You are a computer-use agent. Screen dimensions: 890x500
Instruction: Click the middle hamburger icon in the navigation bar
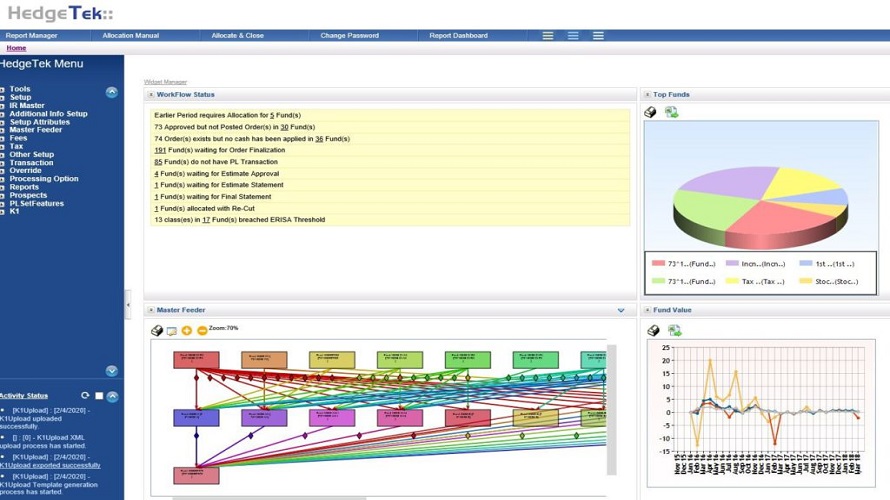click(x=573, y=35)
